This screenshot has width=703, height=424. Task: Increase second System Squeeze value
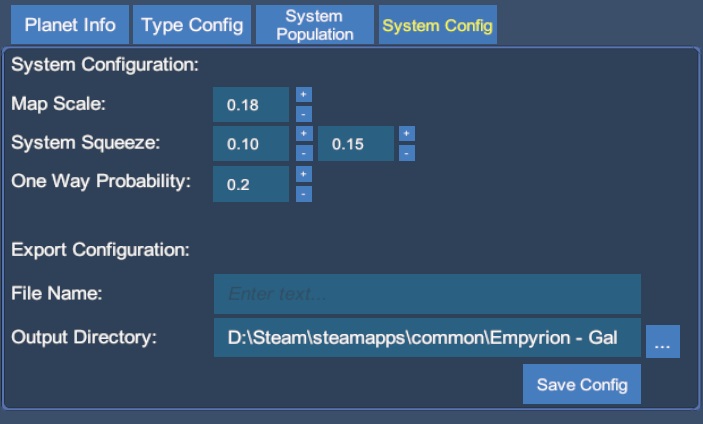click(x=407, y=134)
